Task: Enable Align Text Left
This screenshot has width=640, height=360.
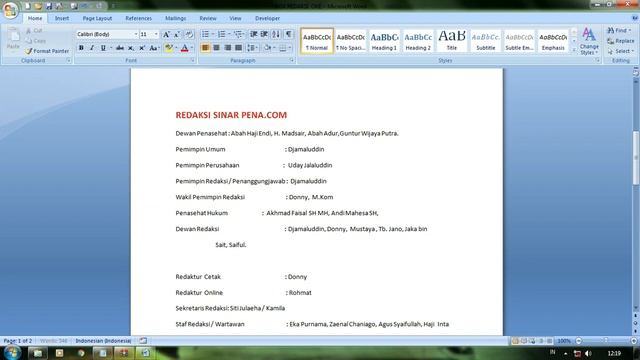Action: point(205,48)
